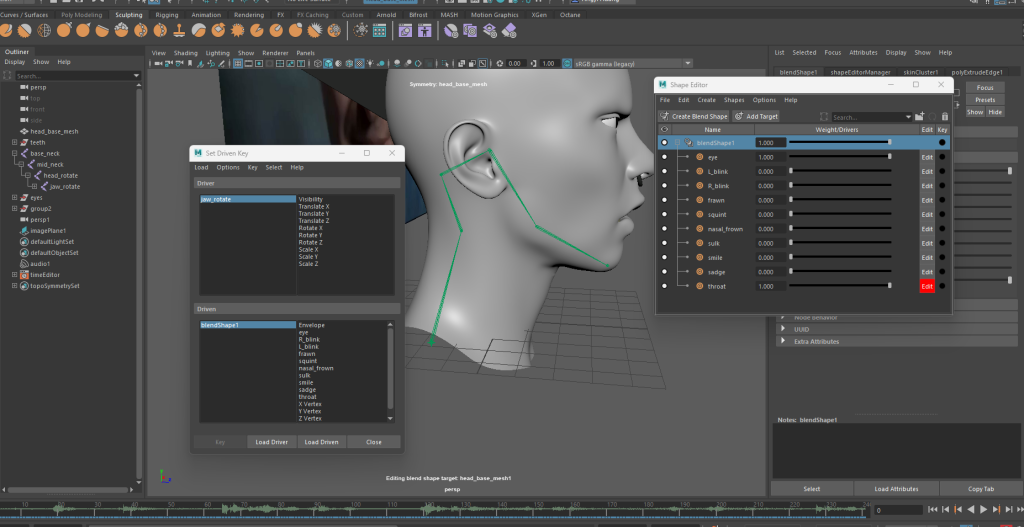Collapse the base_neck joint hierarchy

tap(14, 153)
